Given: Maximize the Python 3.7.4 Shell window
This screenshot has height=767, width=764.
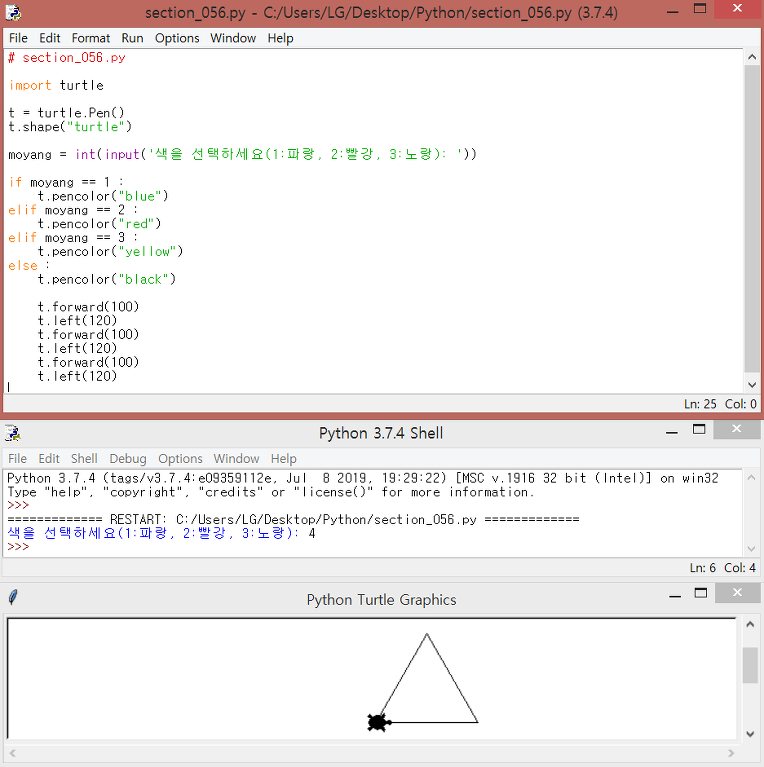Looking at the screenshot, I should point(699,430).
